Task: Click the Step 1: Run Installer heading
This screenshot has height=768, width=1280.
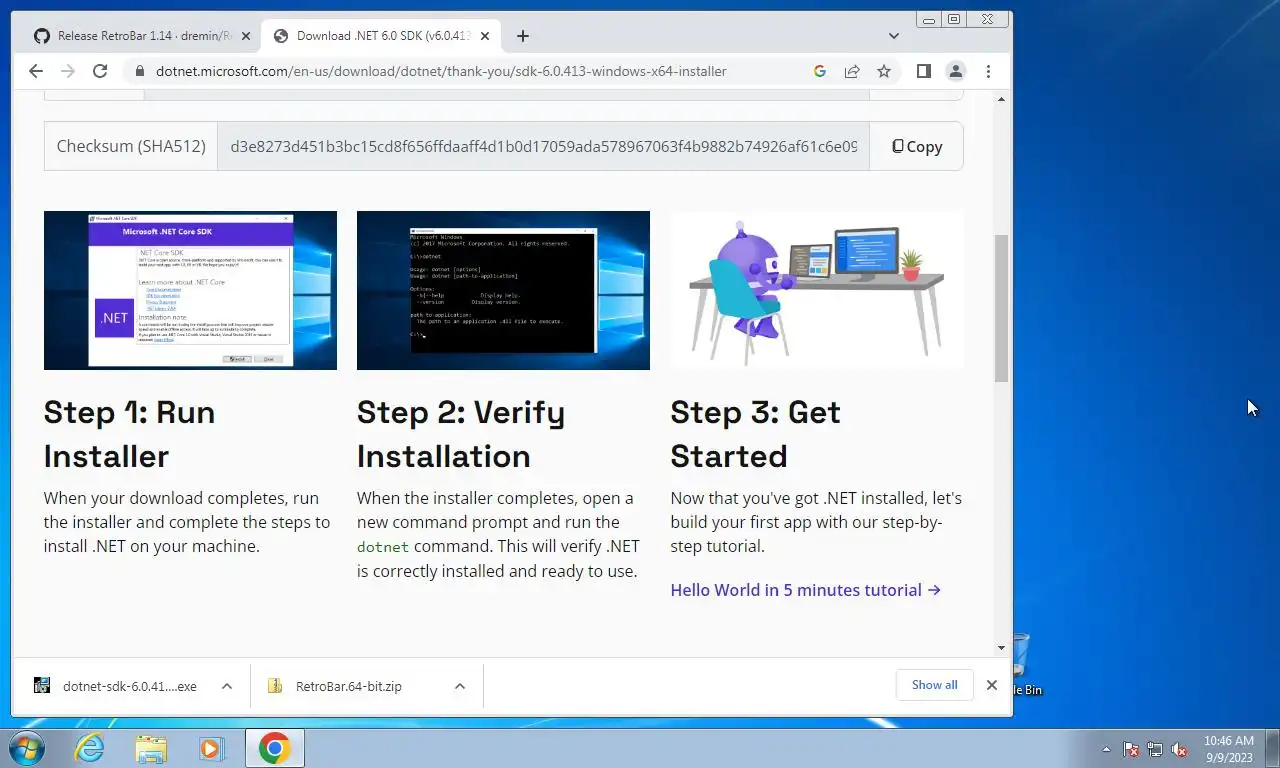Action: 129,434
